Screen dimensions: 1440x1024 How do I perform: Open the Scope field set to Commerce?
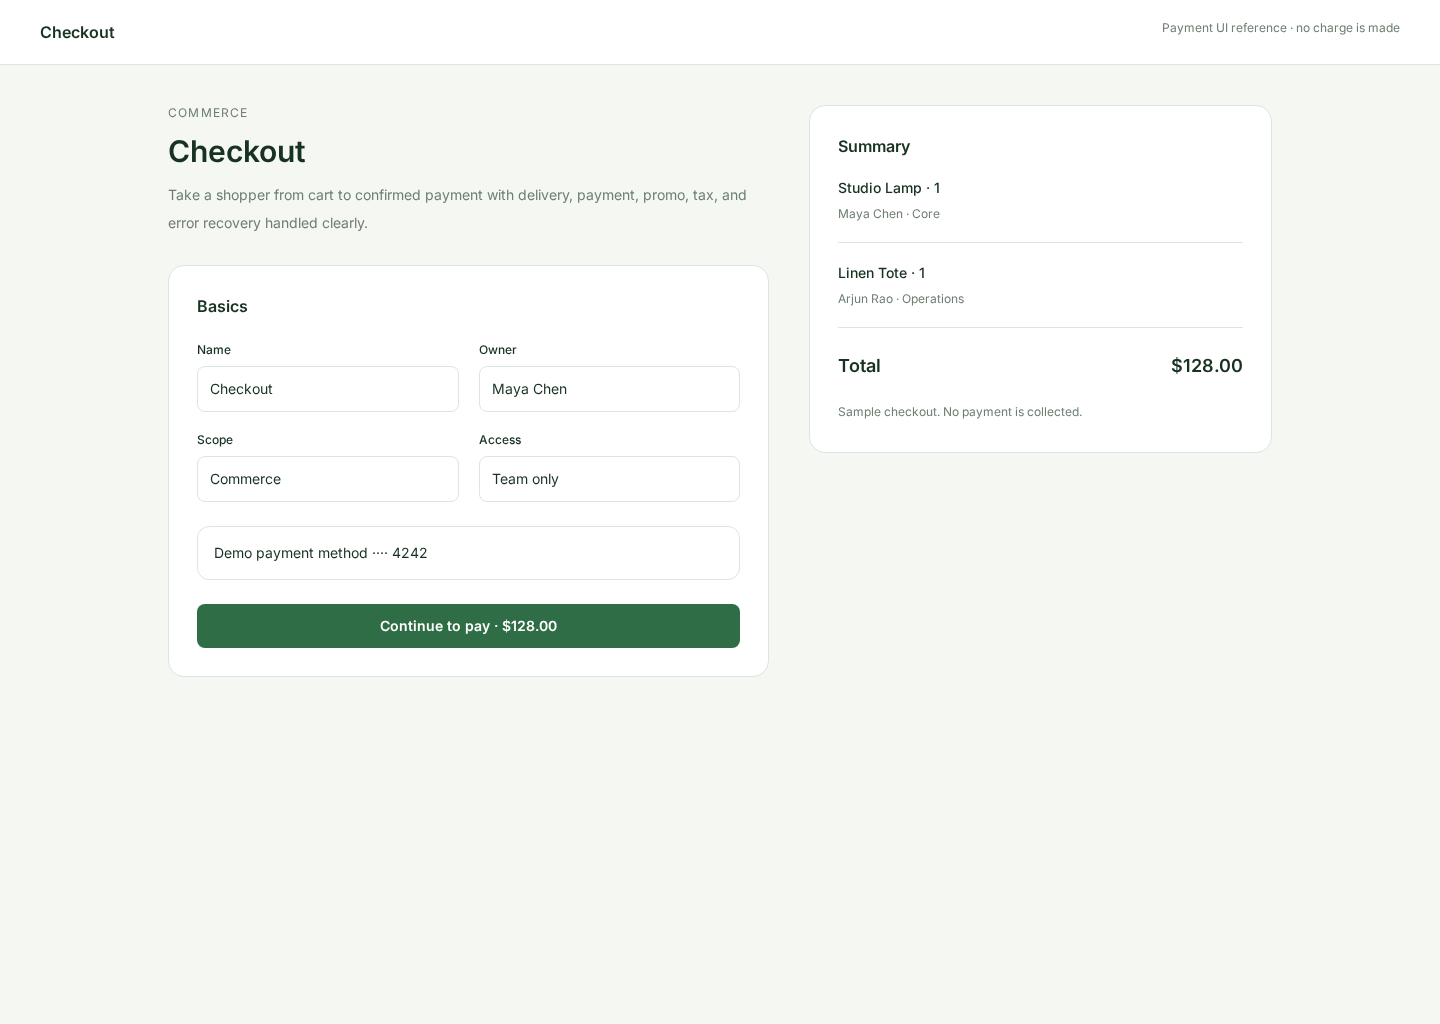pyautogui.click(x=328, y=479)
